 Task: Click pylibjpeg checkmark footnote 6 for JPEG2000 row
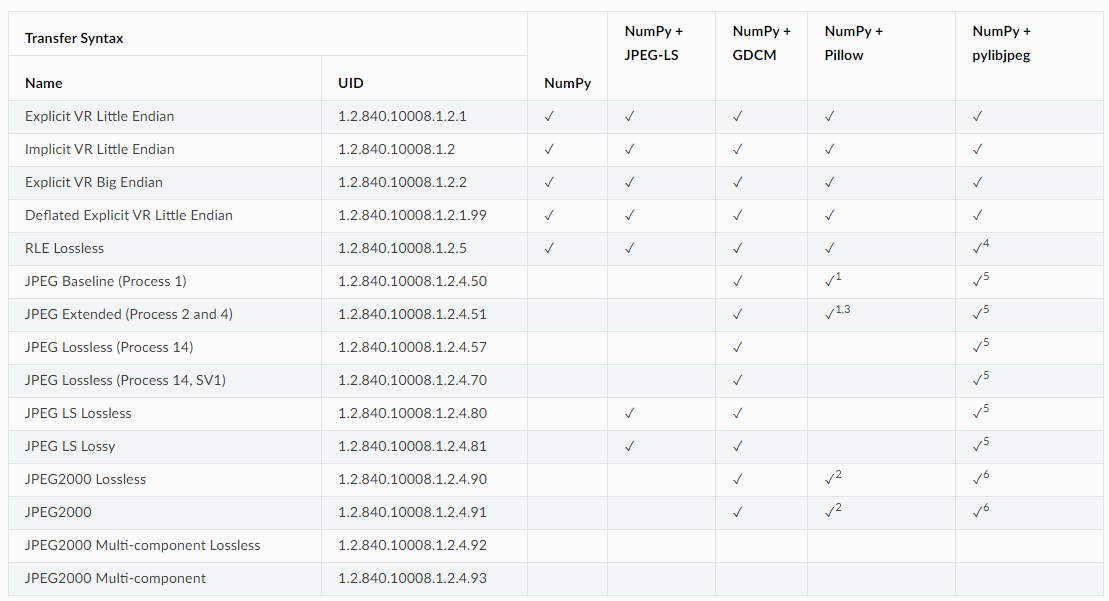tap(980, 510)
